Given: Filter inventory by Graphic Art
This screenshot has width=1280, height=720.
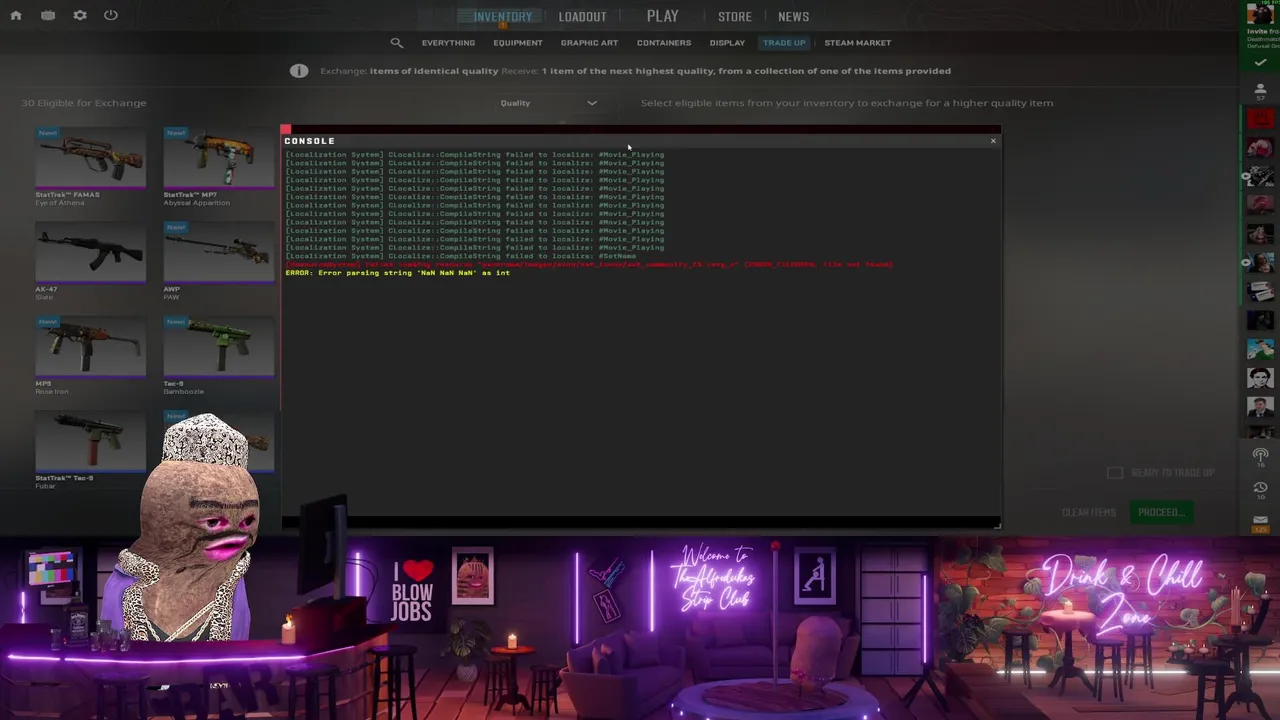Looking at the screenshot, I should click(x=589, y=43).
